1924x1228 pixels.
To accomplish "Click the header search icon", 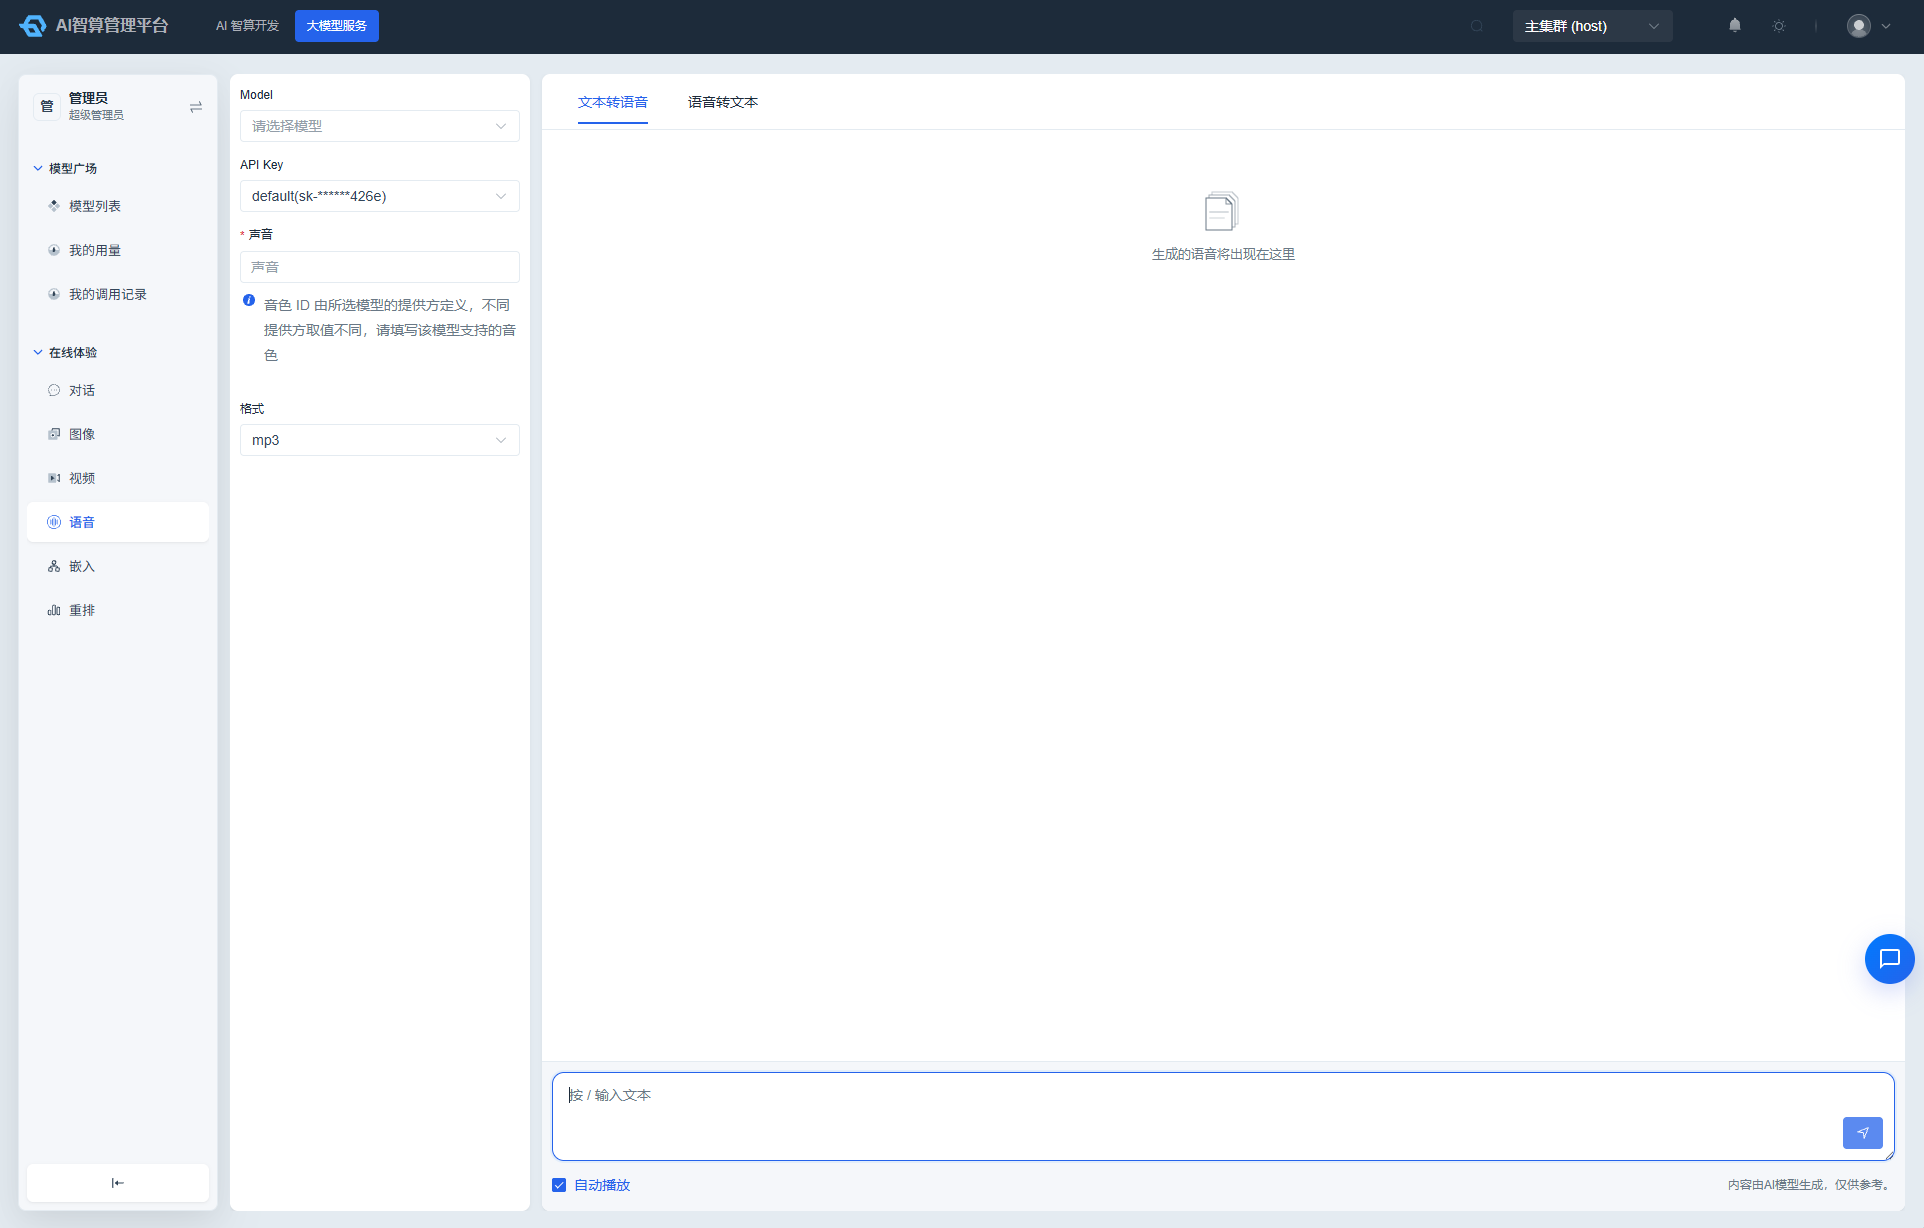I will click(1477, 26).
